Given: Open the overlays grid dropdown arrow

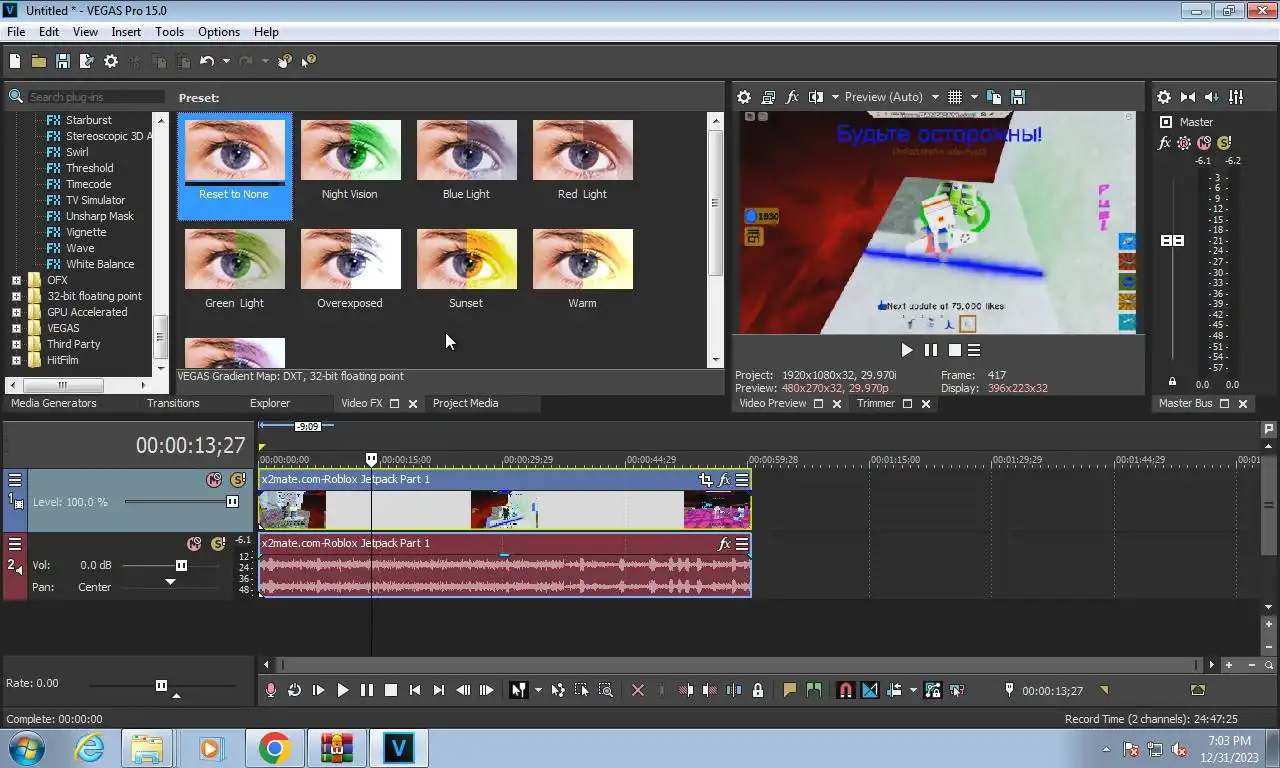Looking at the screenshot, I should point(973,97).
